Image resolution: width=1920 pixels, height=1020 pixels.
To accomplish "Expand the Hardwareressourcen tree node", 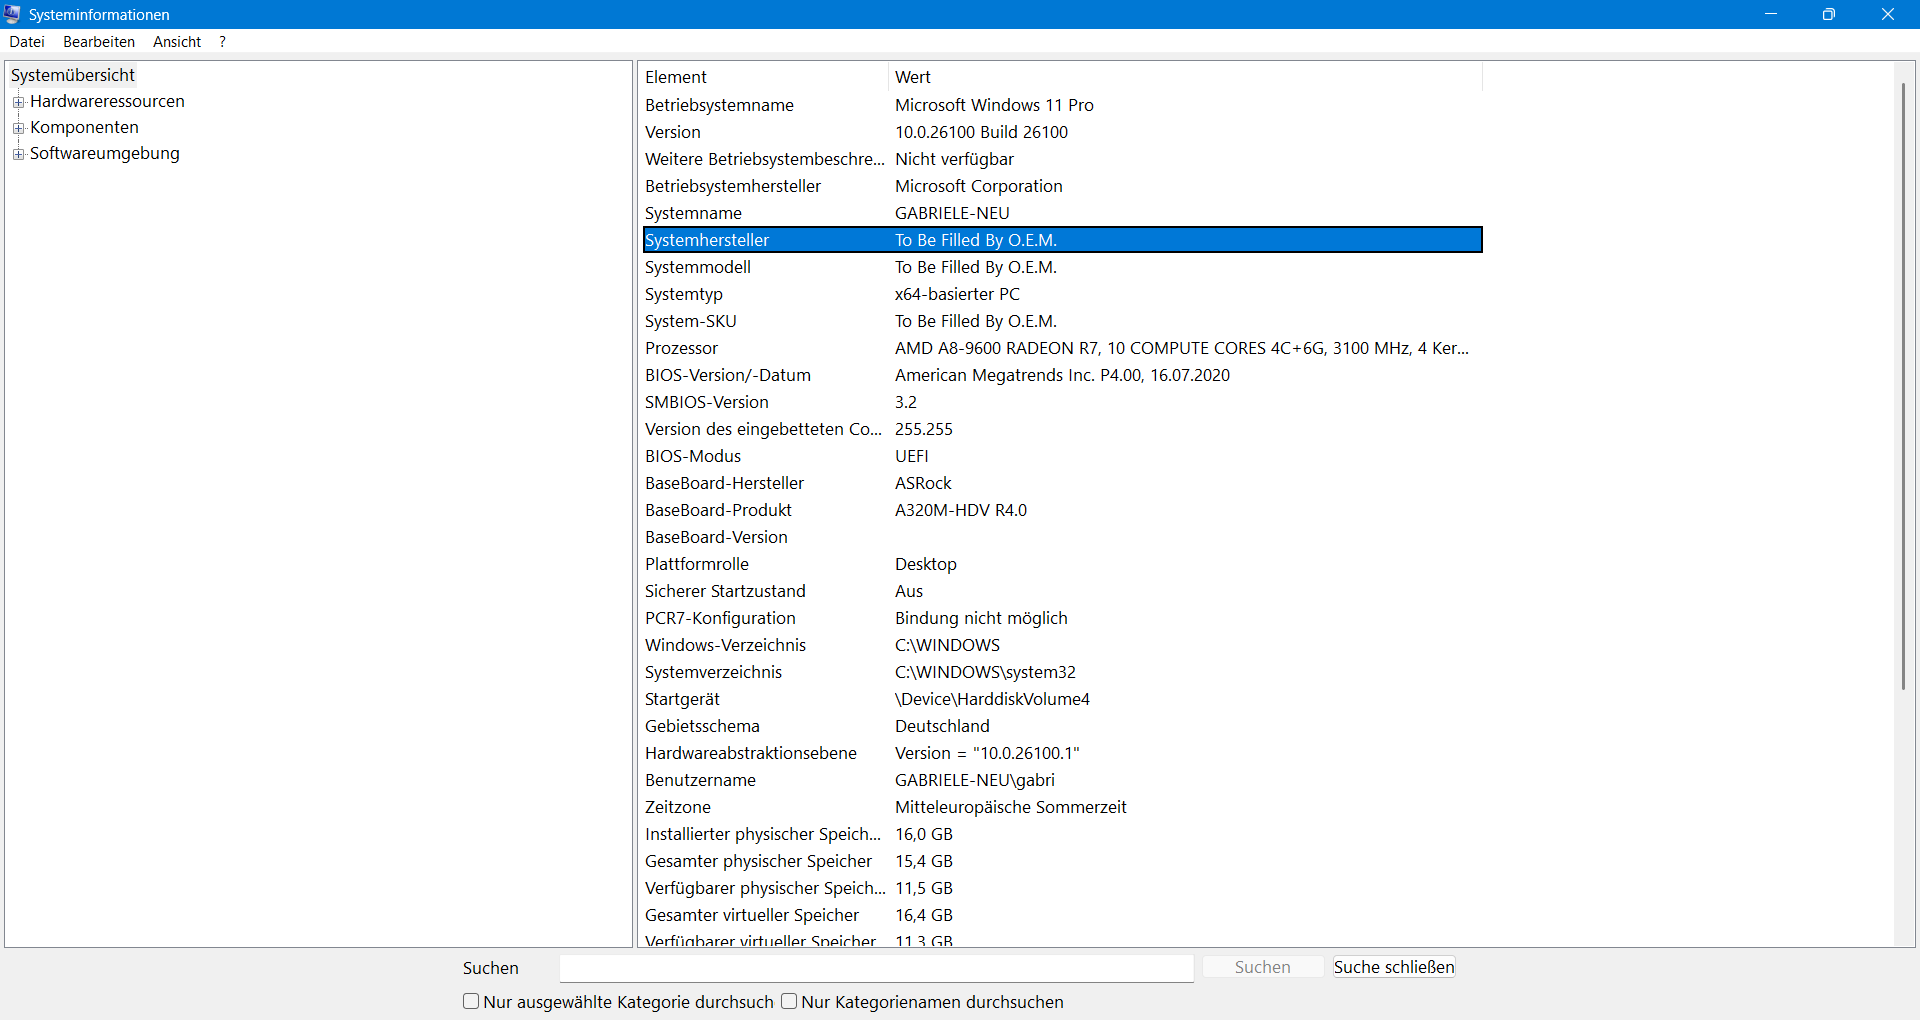I will [x=18, y=102].
